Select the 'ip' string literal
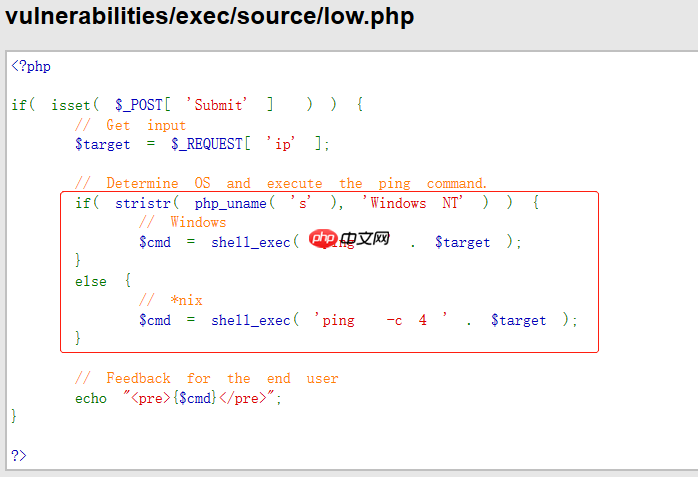Screen dimensions: 698x477 (x=282, y=144)
